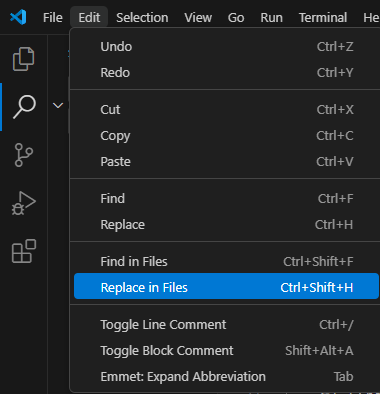Screen dimensions: 380x394
Task: Open the Run menu
Action: pos(271,17)
